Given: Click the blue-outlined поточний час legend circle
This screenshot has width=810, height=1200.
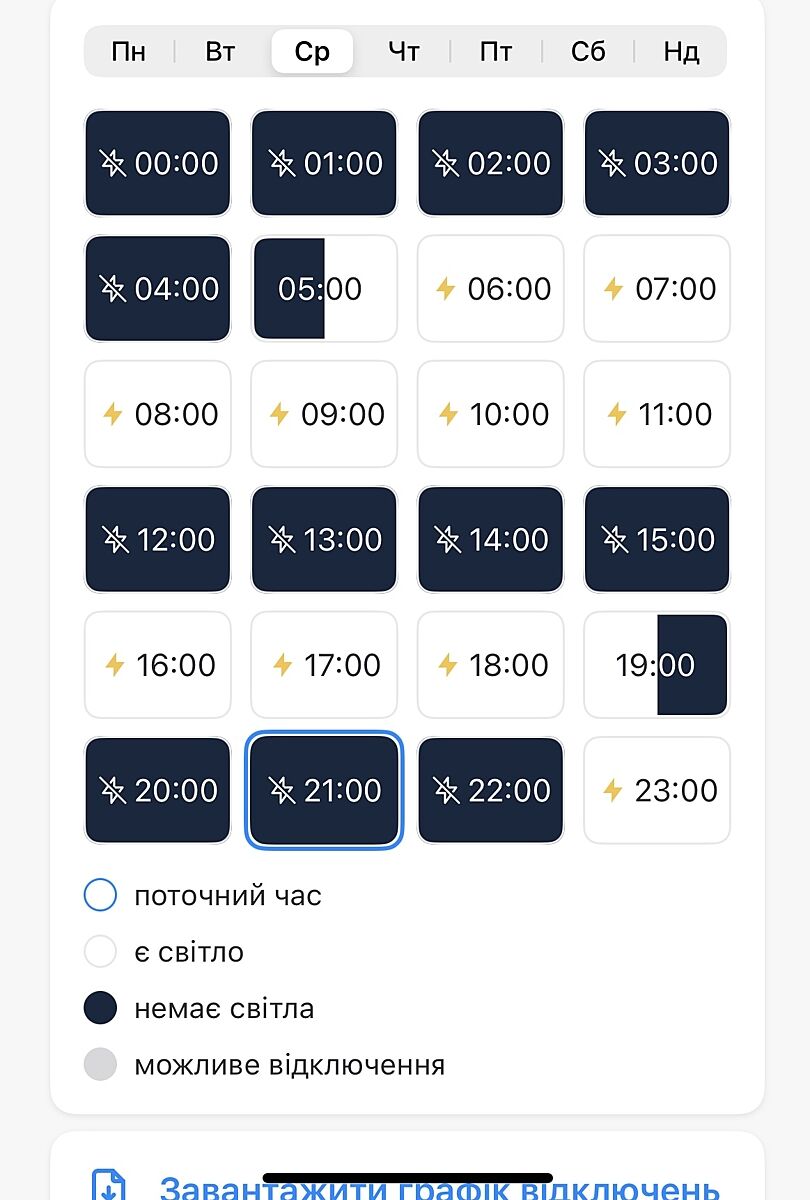Looking at the screenshot, I should [100, 895].
